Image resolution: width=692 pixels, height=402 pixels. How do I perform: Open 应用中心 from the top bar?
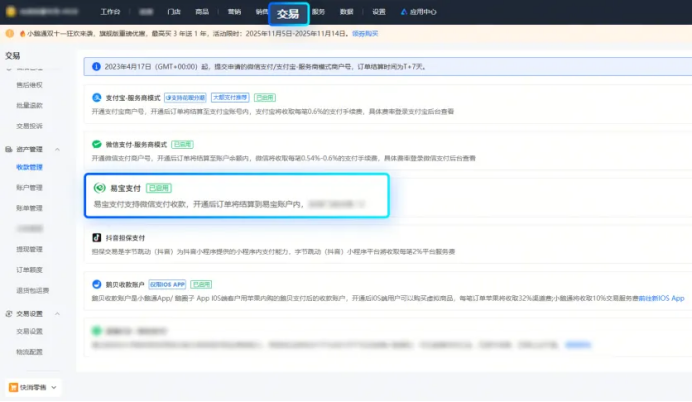(423, 12)
